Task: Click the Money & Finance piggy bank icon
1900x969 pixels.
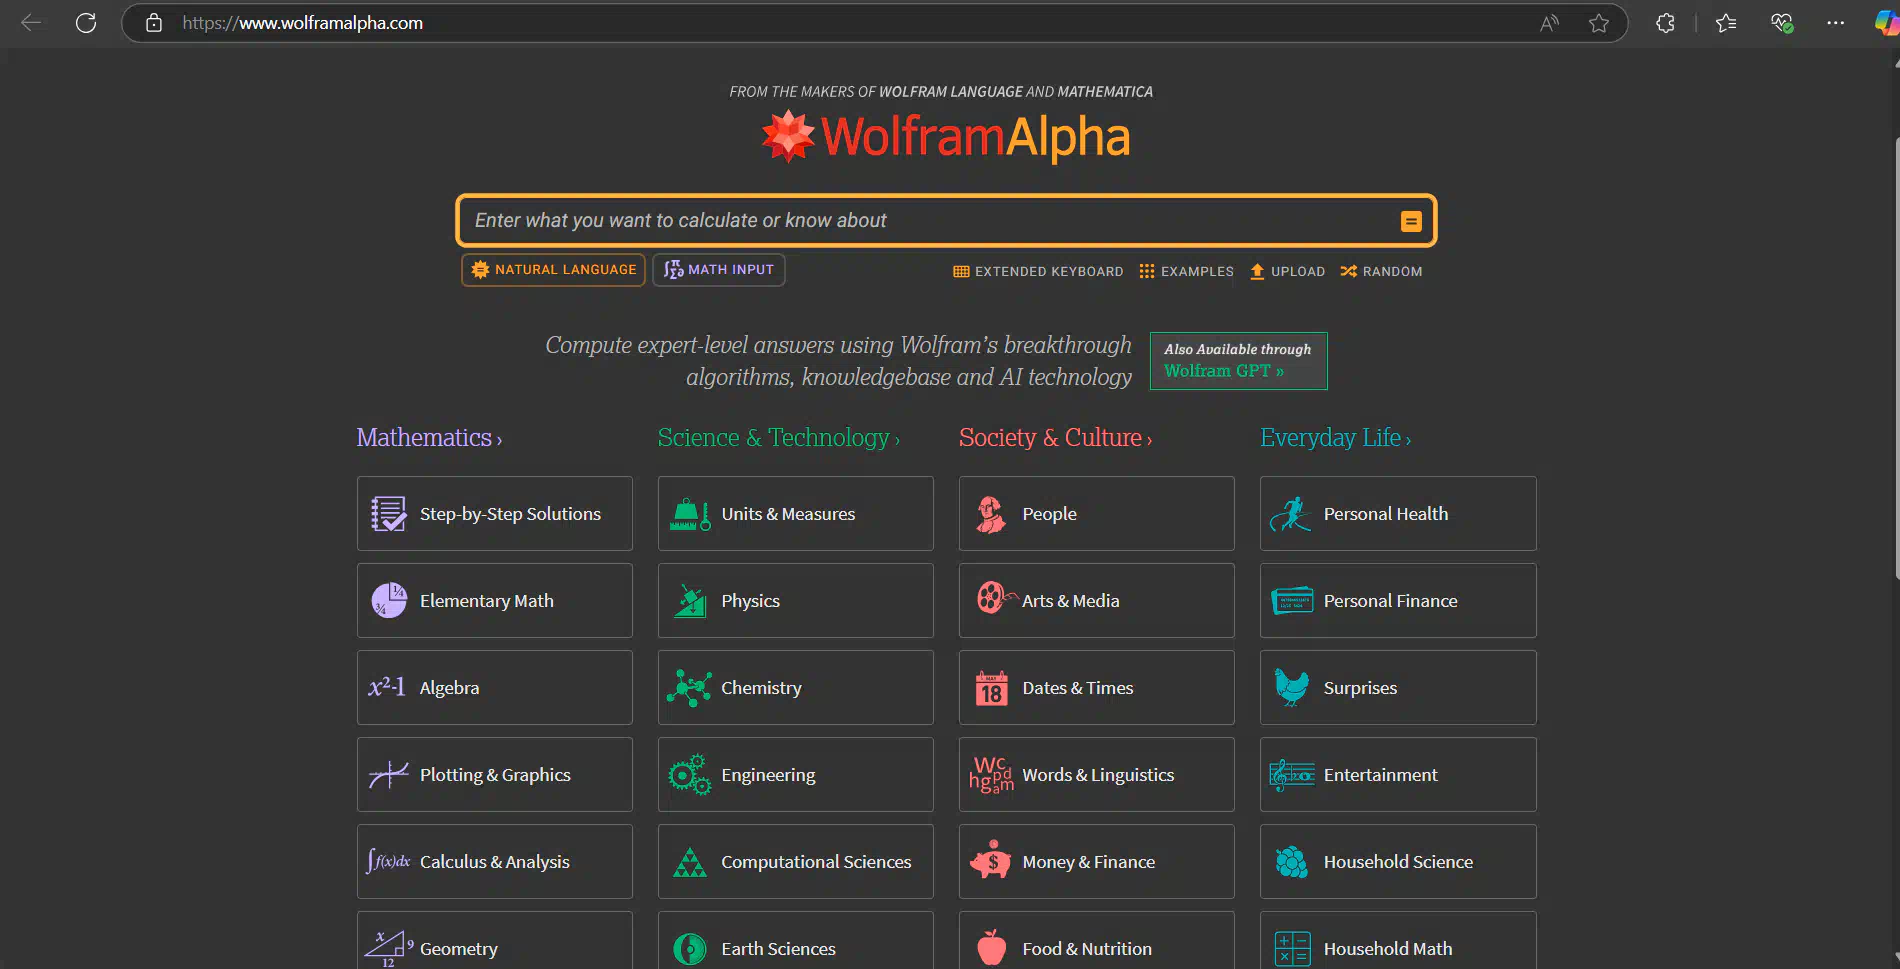Action: pyautogui.click(x=991, y=860)
